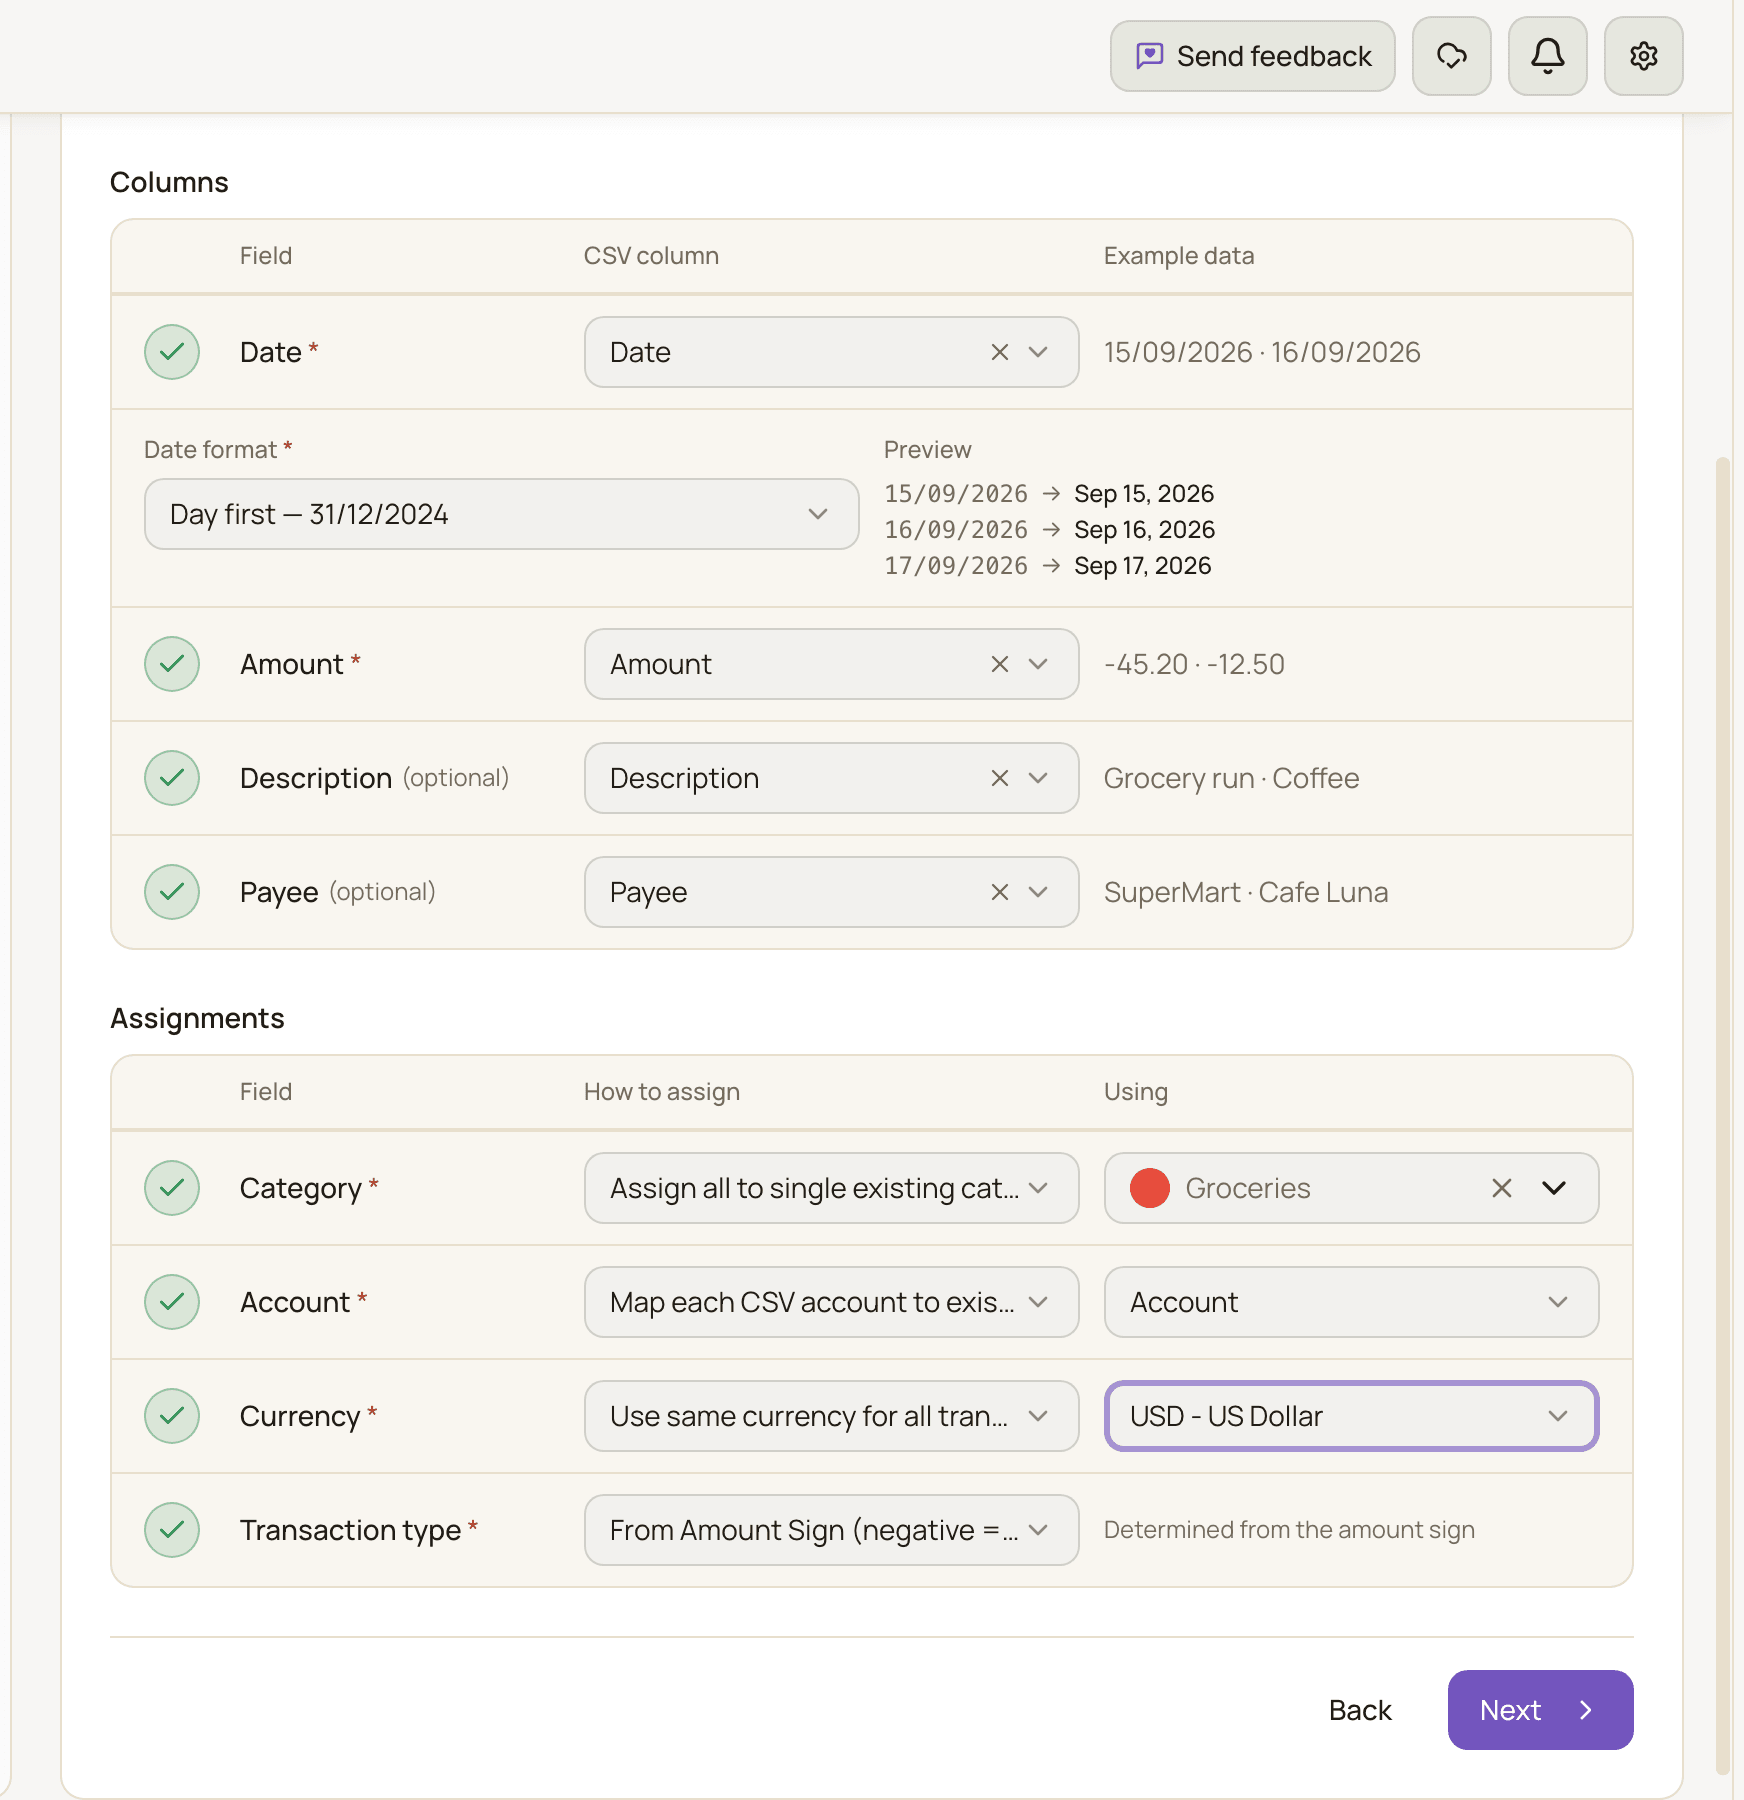Click the '15/09/2026 · 16/09/2026' example data
The height and width of the screenshot is (1800, 1744).
[1262, 352]
